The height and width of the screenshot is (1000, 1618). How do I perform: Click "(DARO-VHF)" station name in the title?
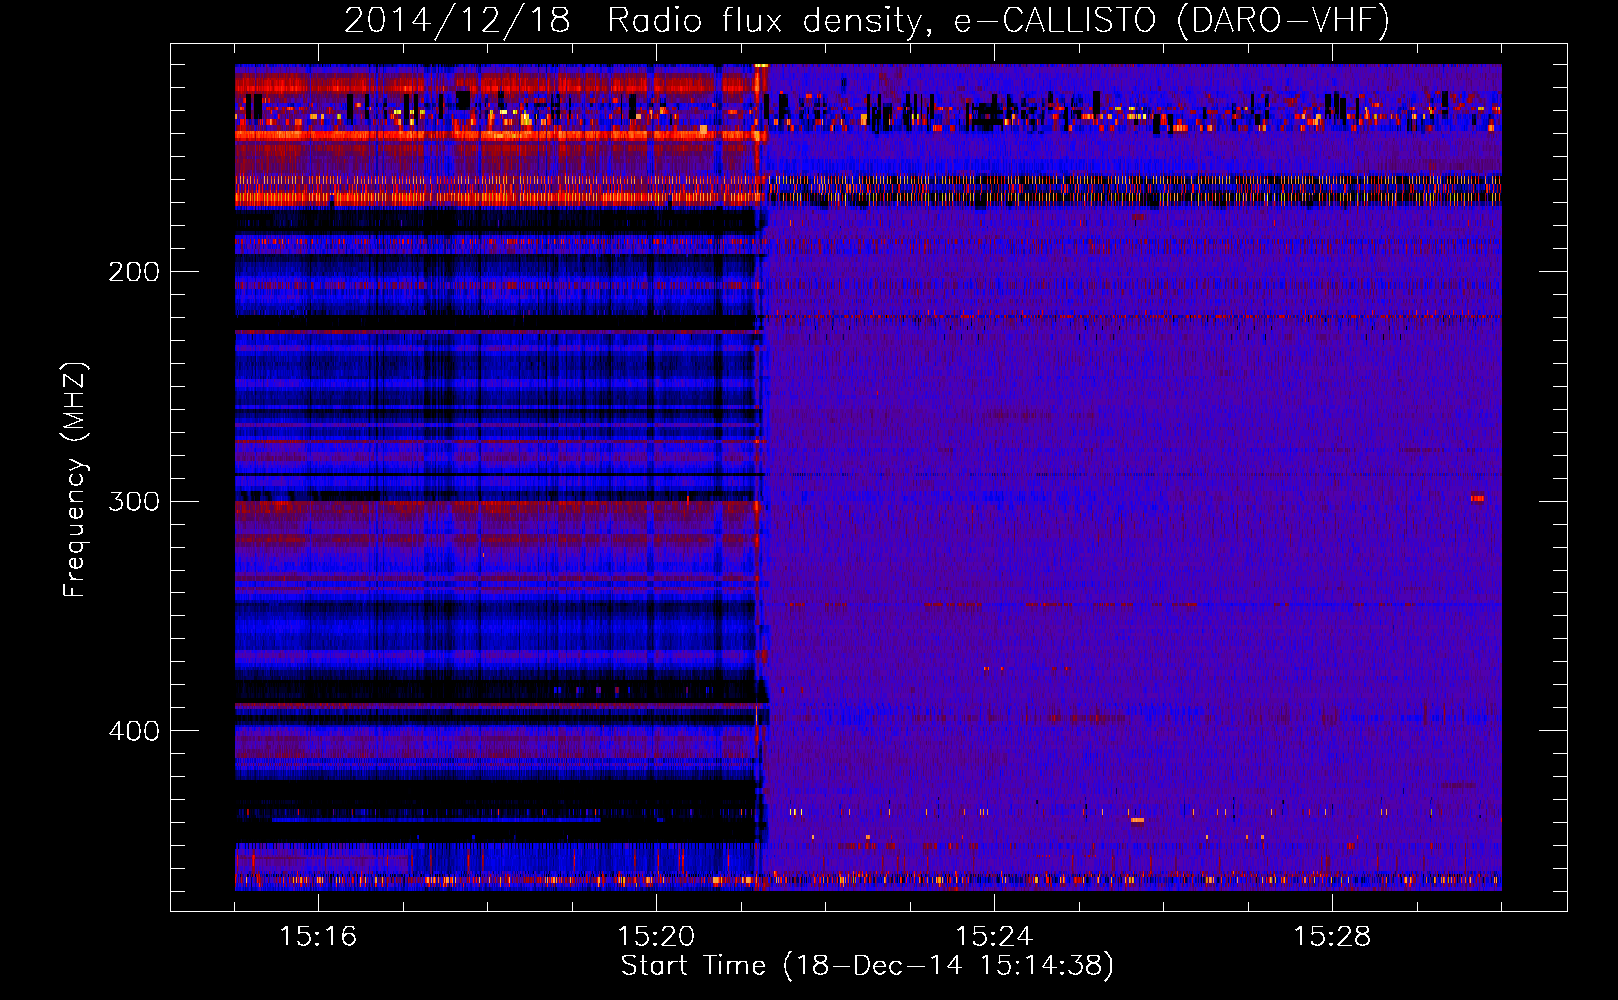(x=1283, y=20)
